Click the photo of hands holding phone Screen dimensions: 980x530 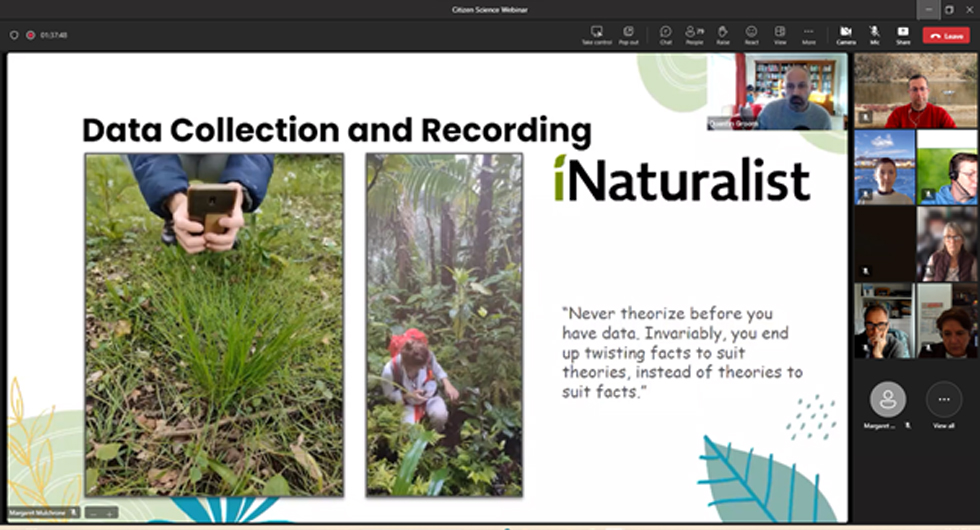[214, 325]
